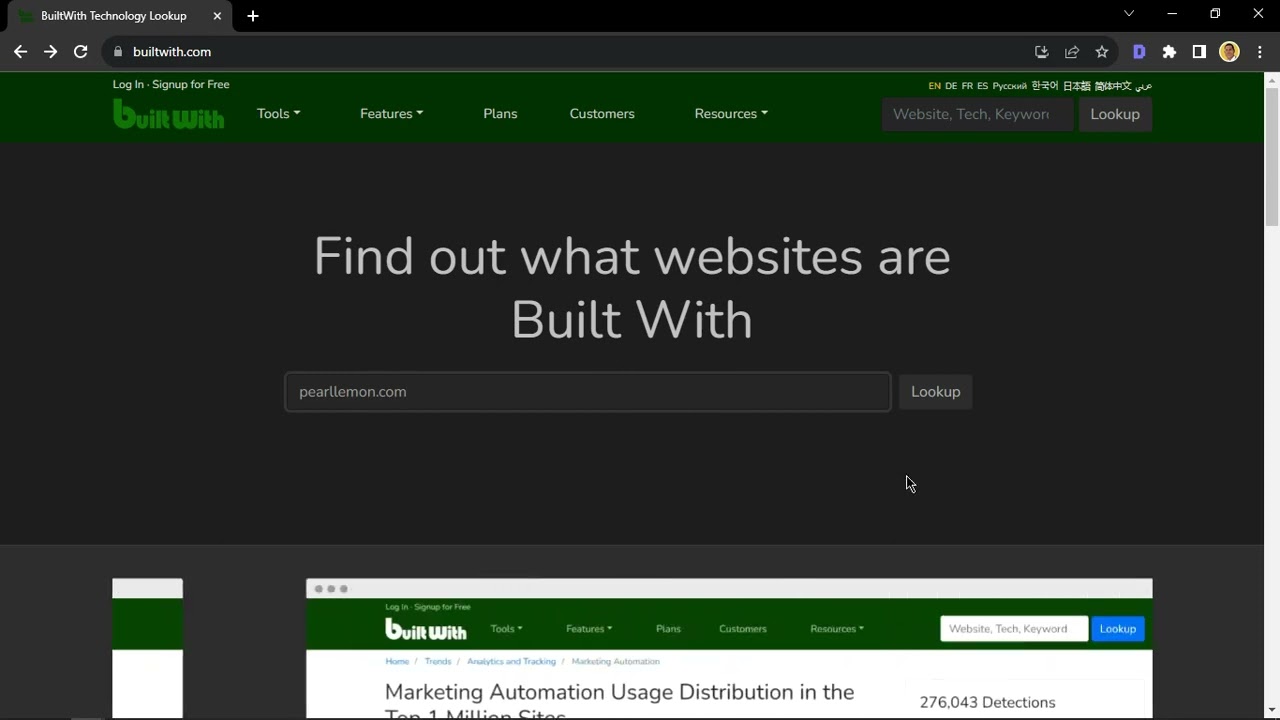Screen dimensions: 1280x720
Task: Click the page vertical scrollbar thumb
Action: tap(1272, 157)
